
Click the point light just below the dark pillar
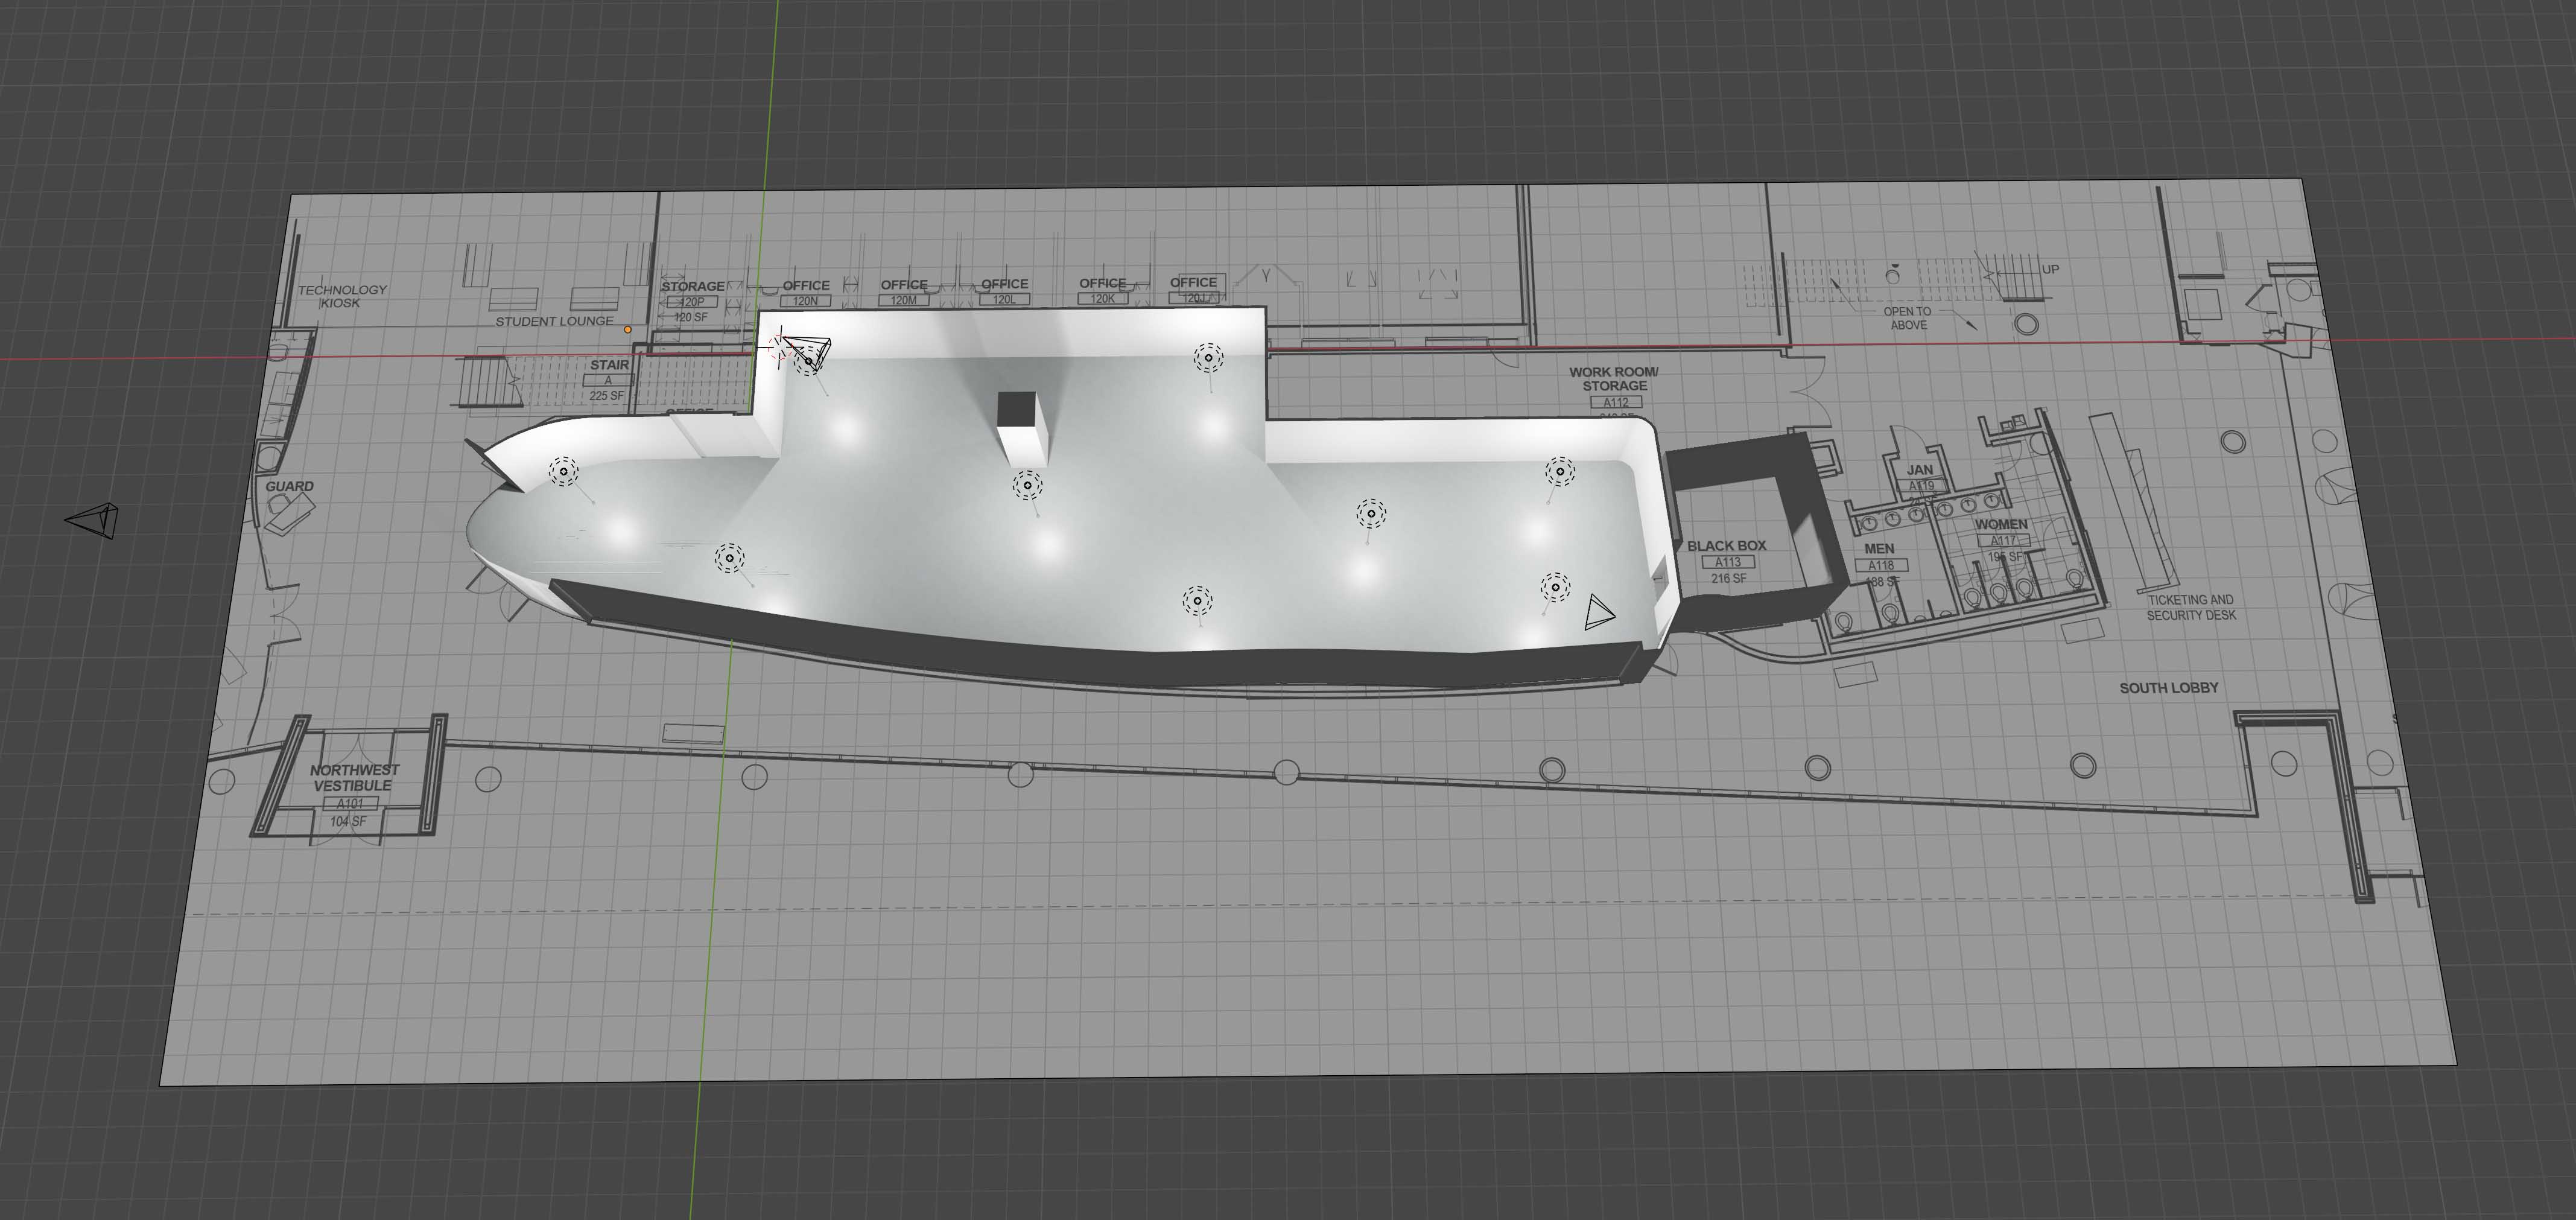(1027, 486)
